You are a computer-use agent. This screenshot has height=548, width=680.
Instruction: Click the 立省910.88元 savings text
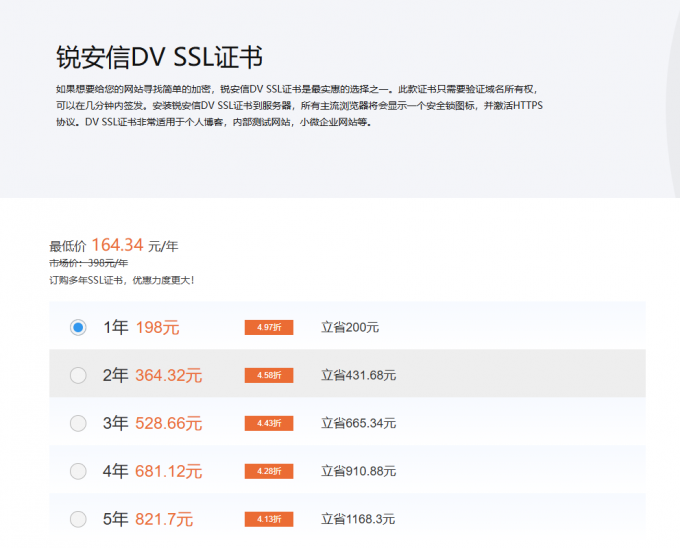click(358, 471)
